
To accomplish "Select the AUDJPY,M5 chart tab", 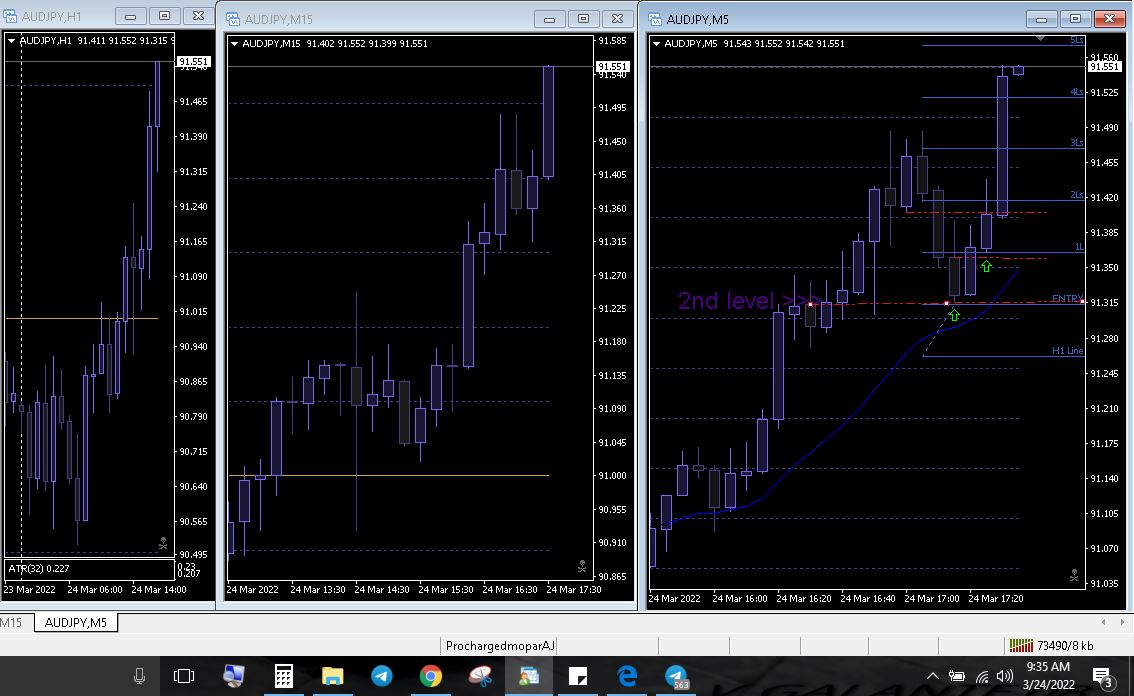I will pyautogui.click(x=76, y=622).
